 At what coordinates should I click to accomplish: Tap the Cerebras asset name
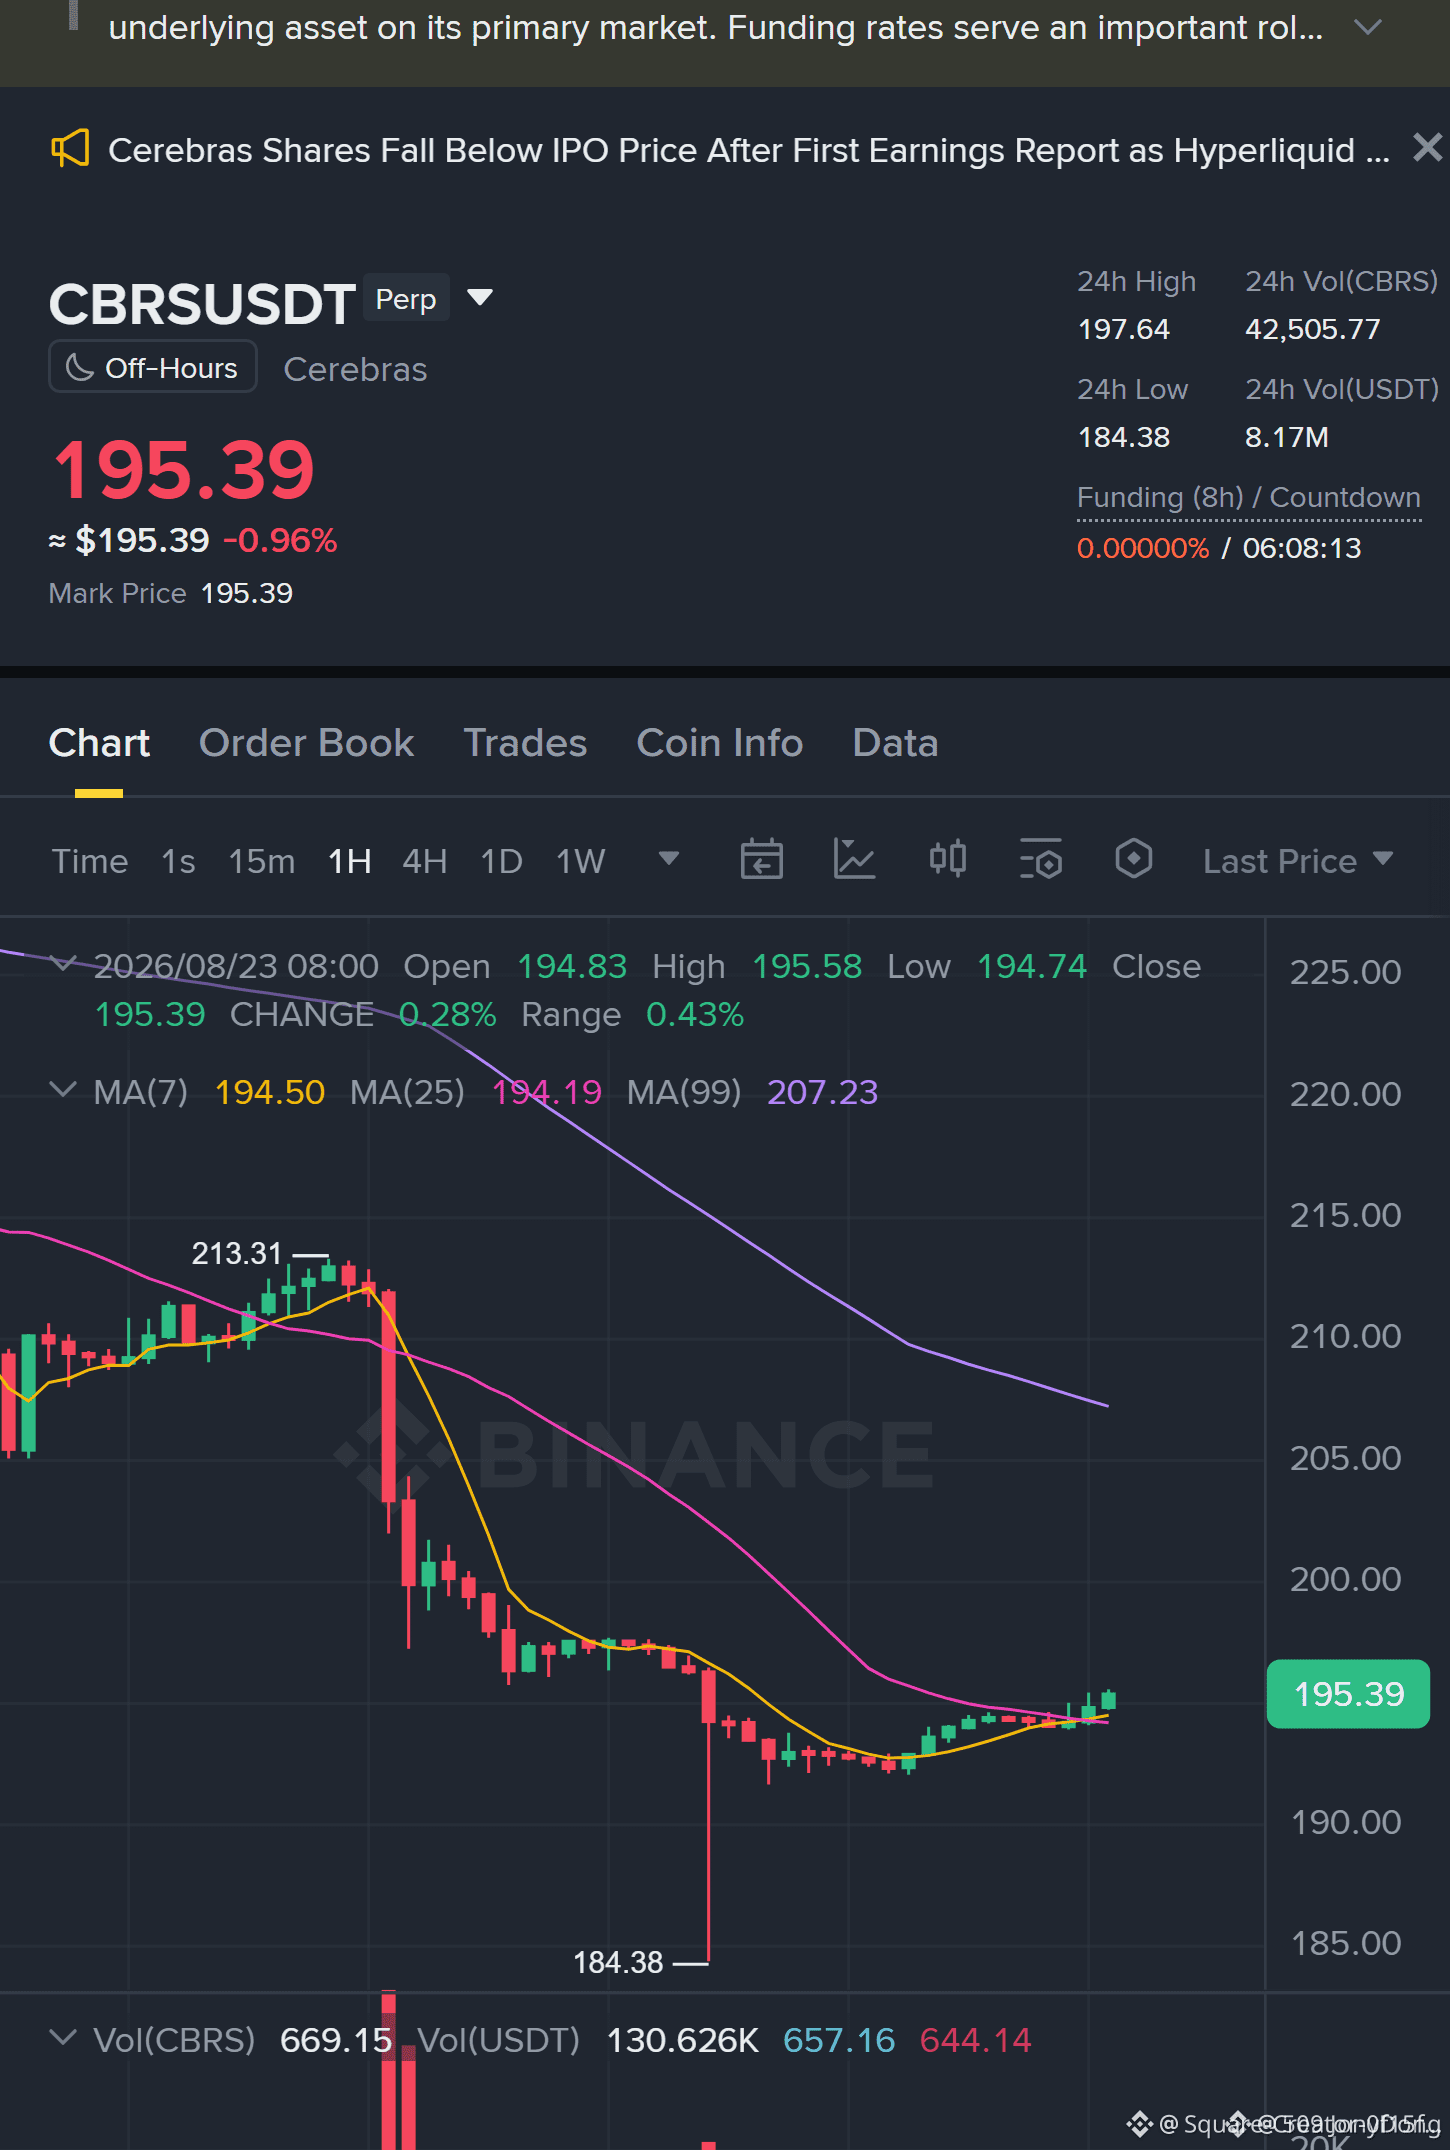[355, 369]
